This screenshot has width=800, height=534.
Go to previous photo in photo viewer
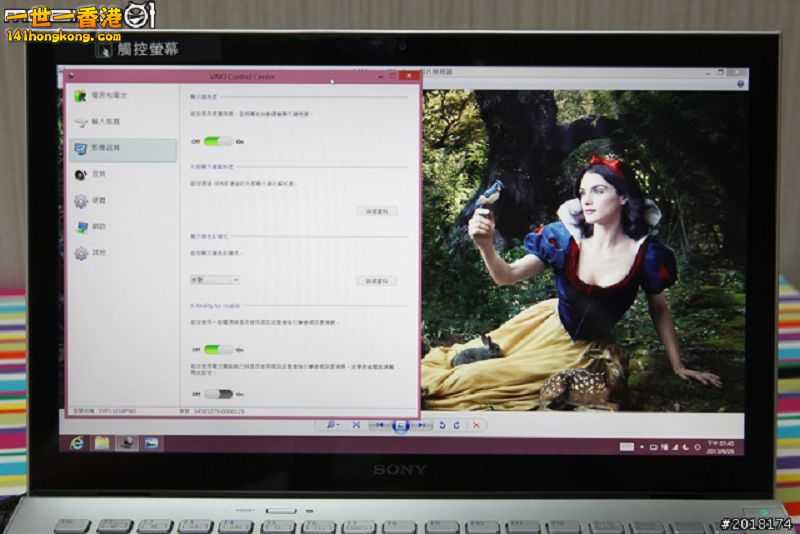coord(379,425)
